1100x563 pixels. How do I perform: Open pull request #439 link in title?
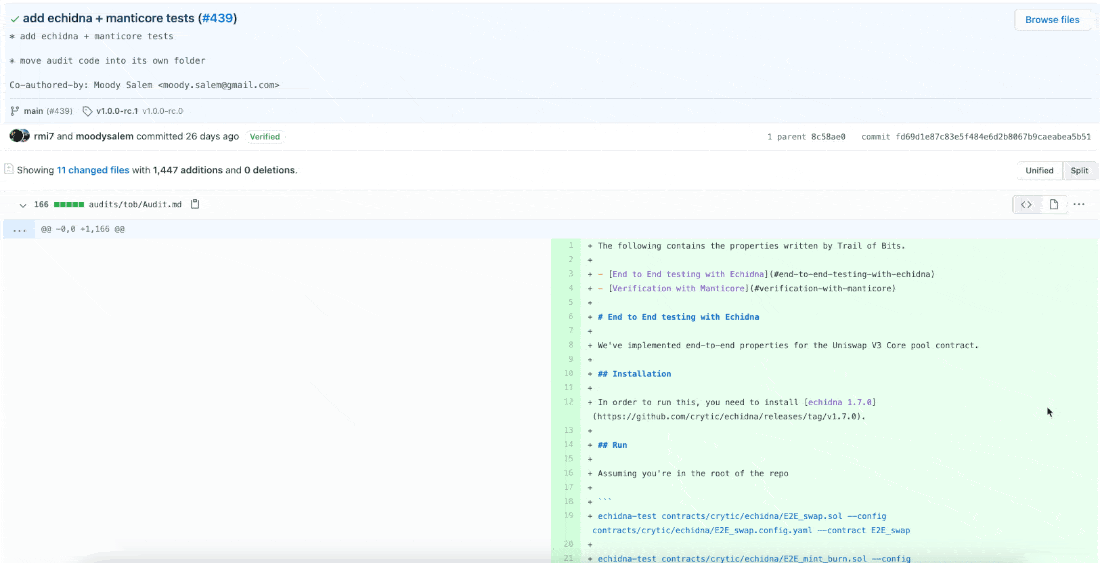[x=217, y=18]
